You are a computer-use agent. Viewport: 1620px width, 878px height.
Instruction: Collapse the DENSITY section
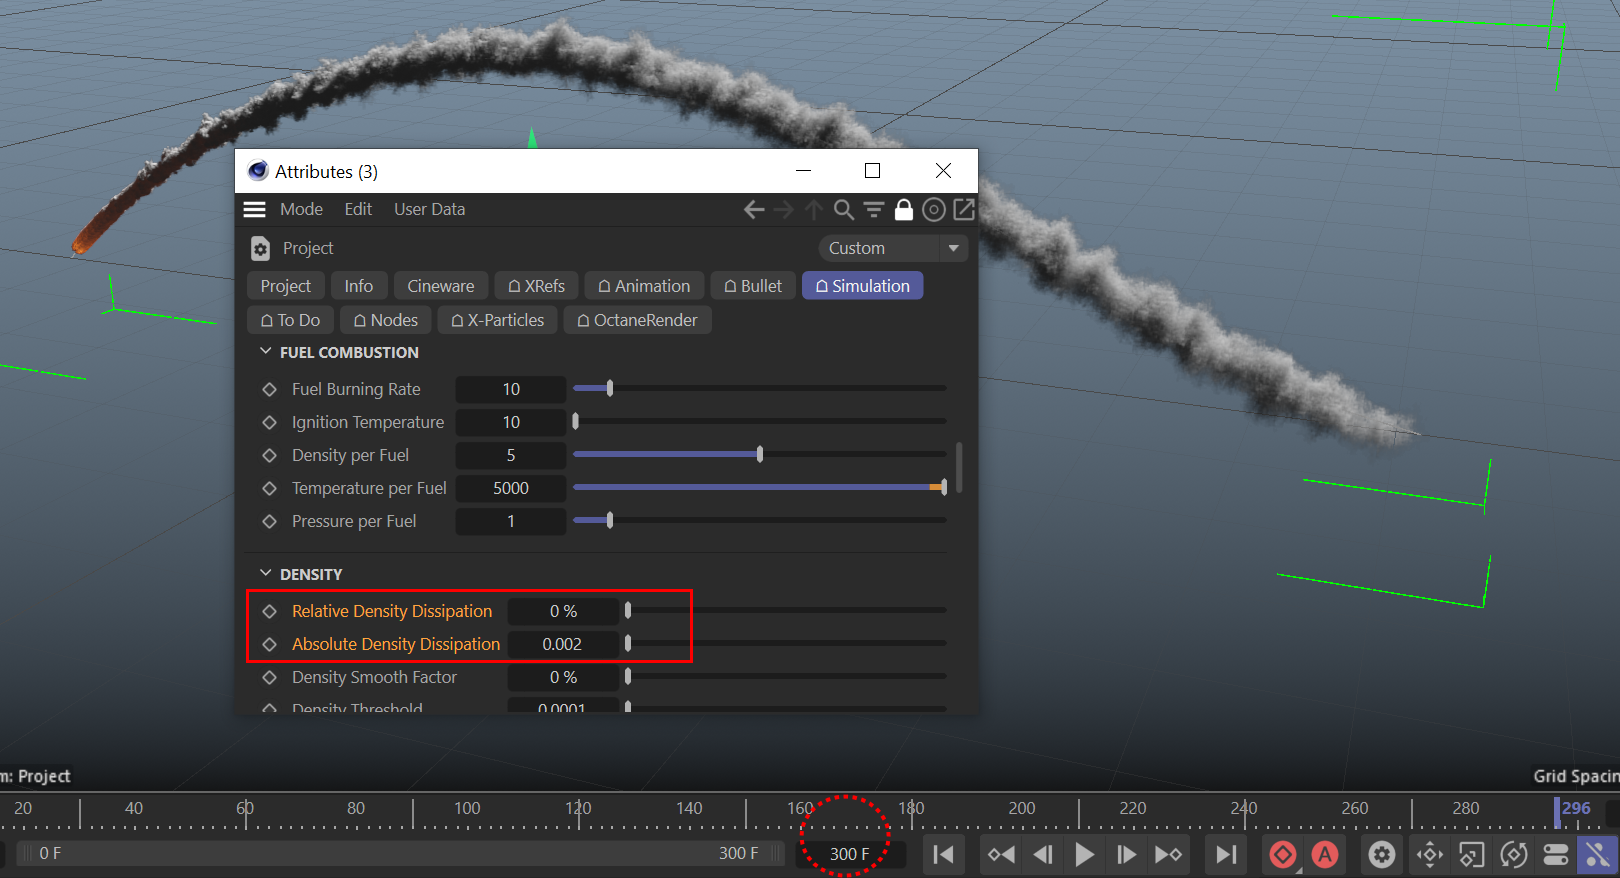[x=266, y=574]
